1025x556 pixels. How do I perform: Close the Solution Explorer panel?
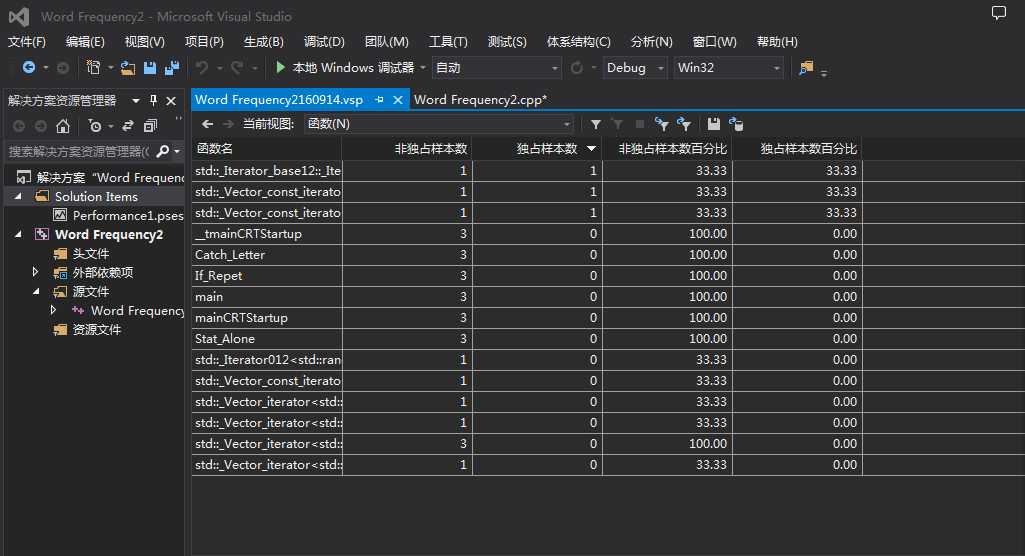click(x=171, y=101)
